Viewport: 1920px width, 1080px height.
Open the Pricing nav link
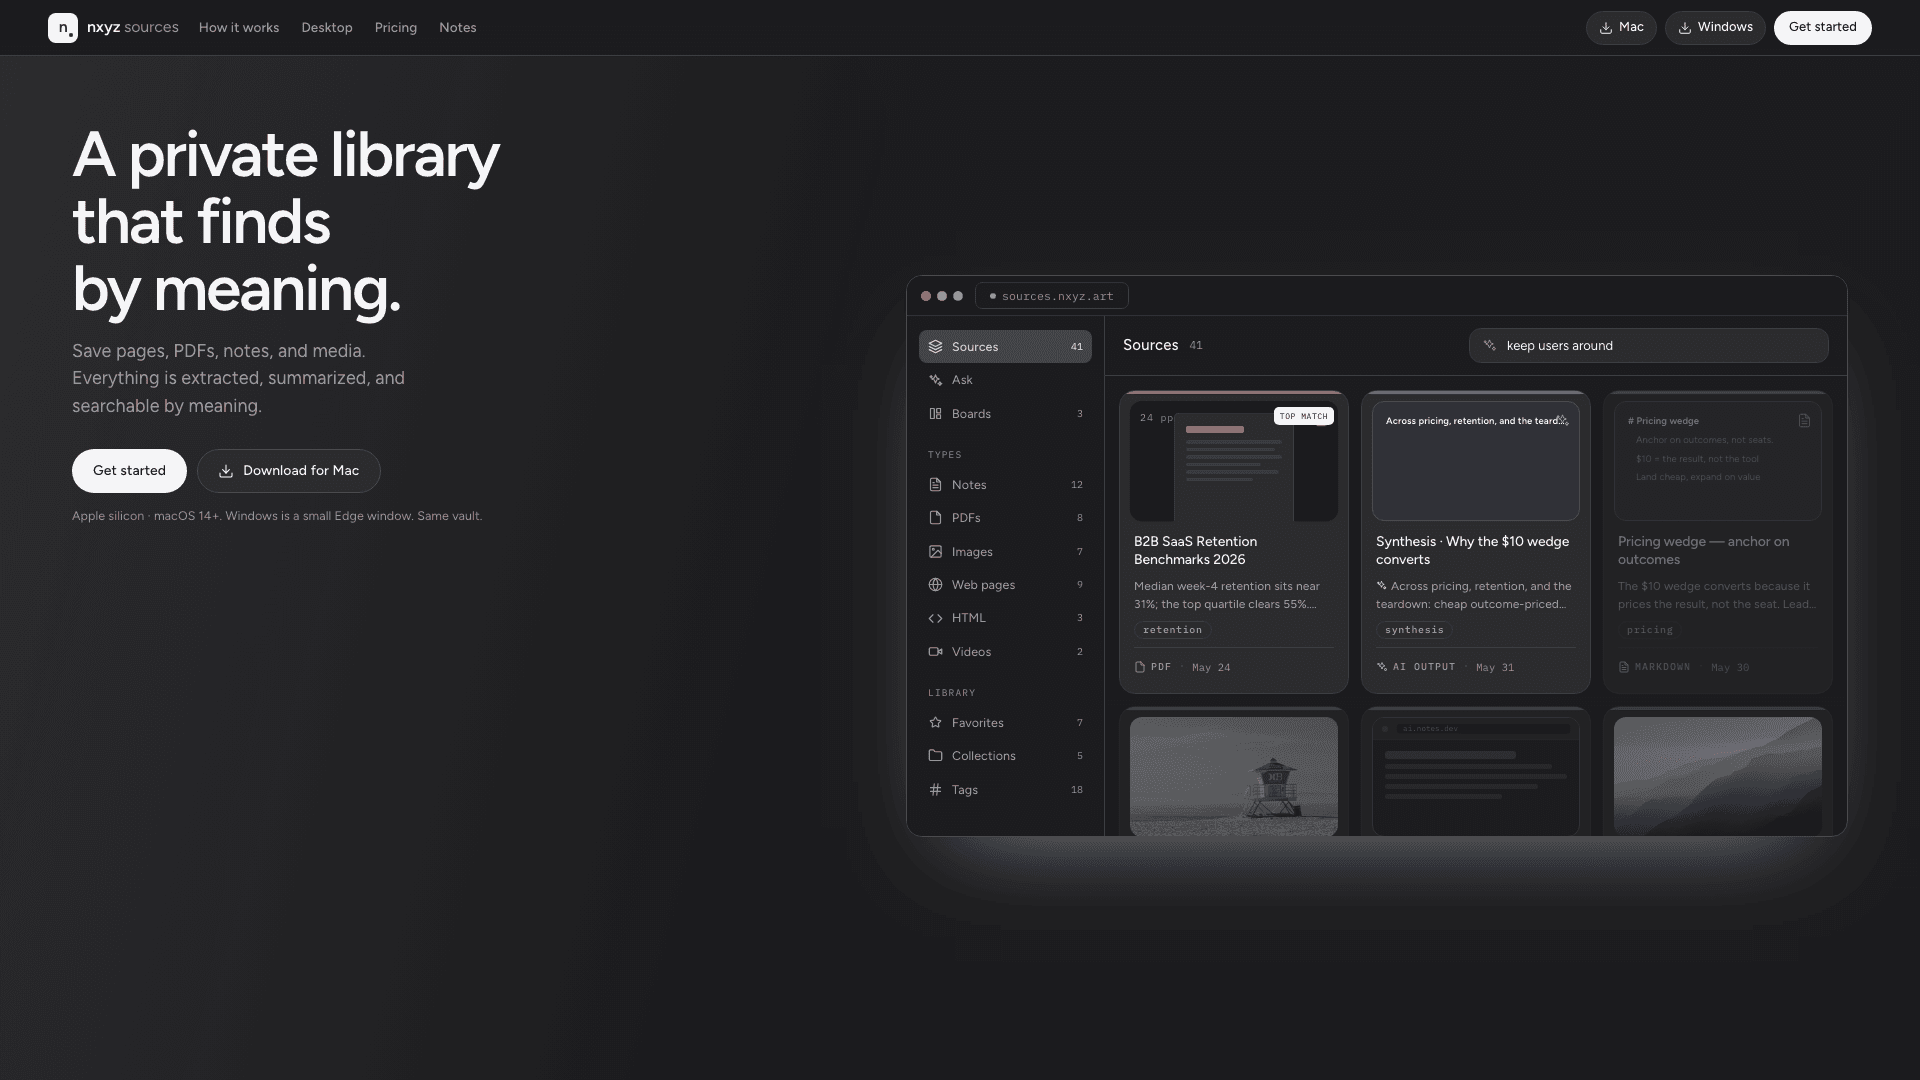coord(396,28)
